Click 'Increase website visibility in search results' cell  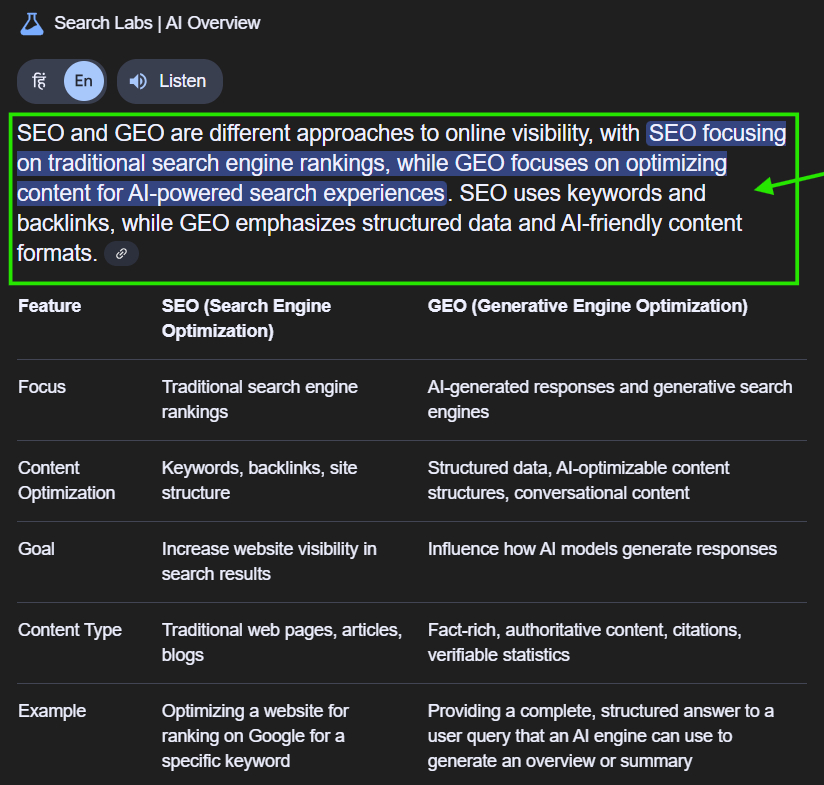click(x=269, y=561)
